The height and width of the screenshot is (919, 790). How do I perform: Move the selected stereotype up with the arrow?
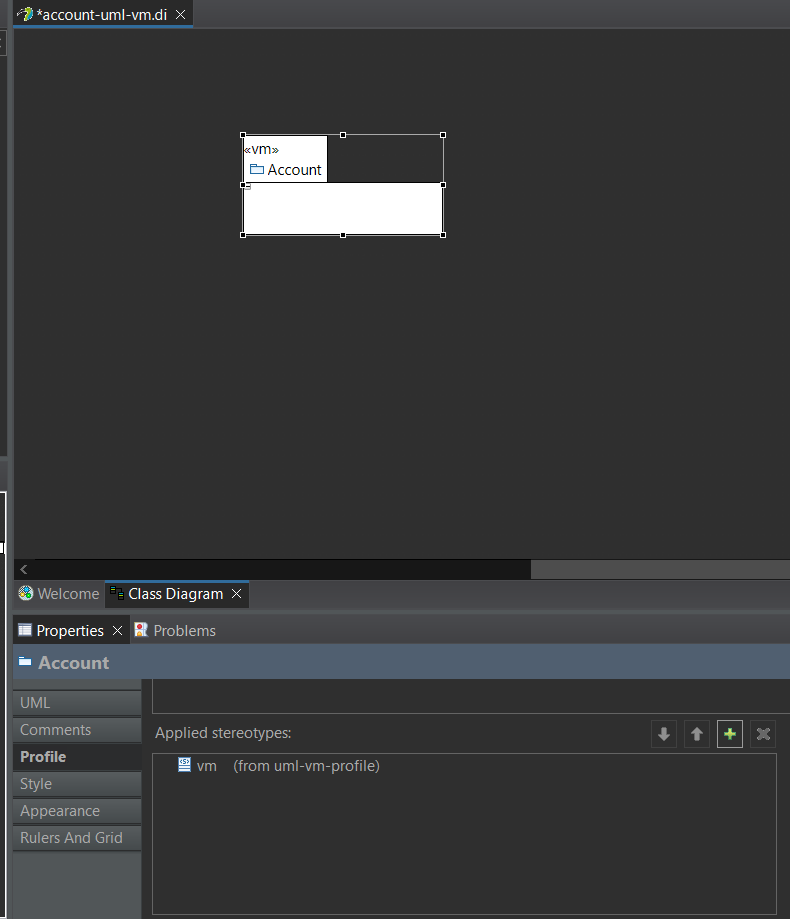(697, 734)
